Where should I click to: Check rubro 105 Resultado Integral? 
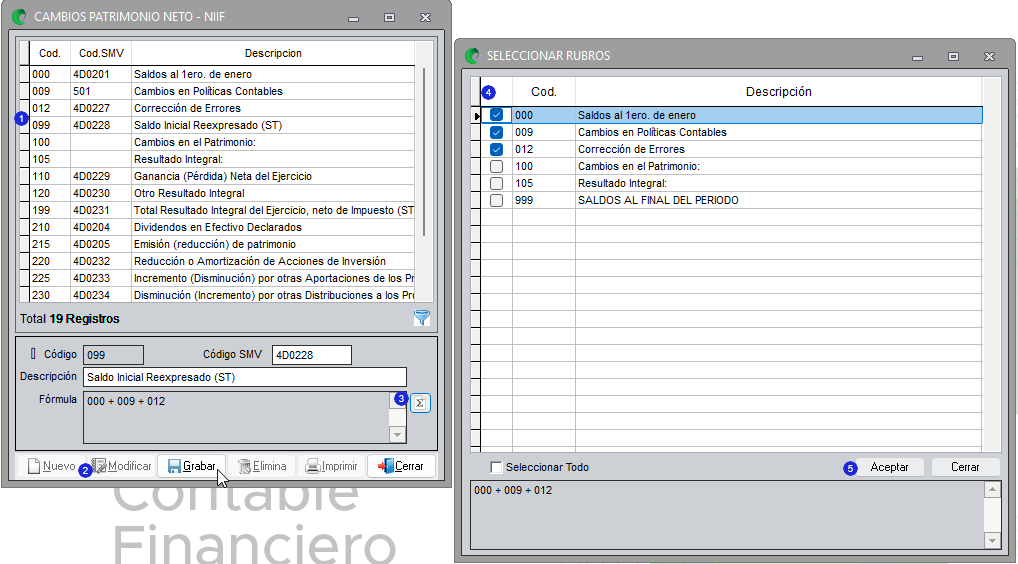tap(497, 183)
